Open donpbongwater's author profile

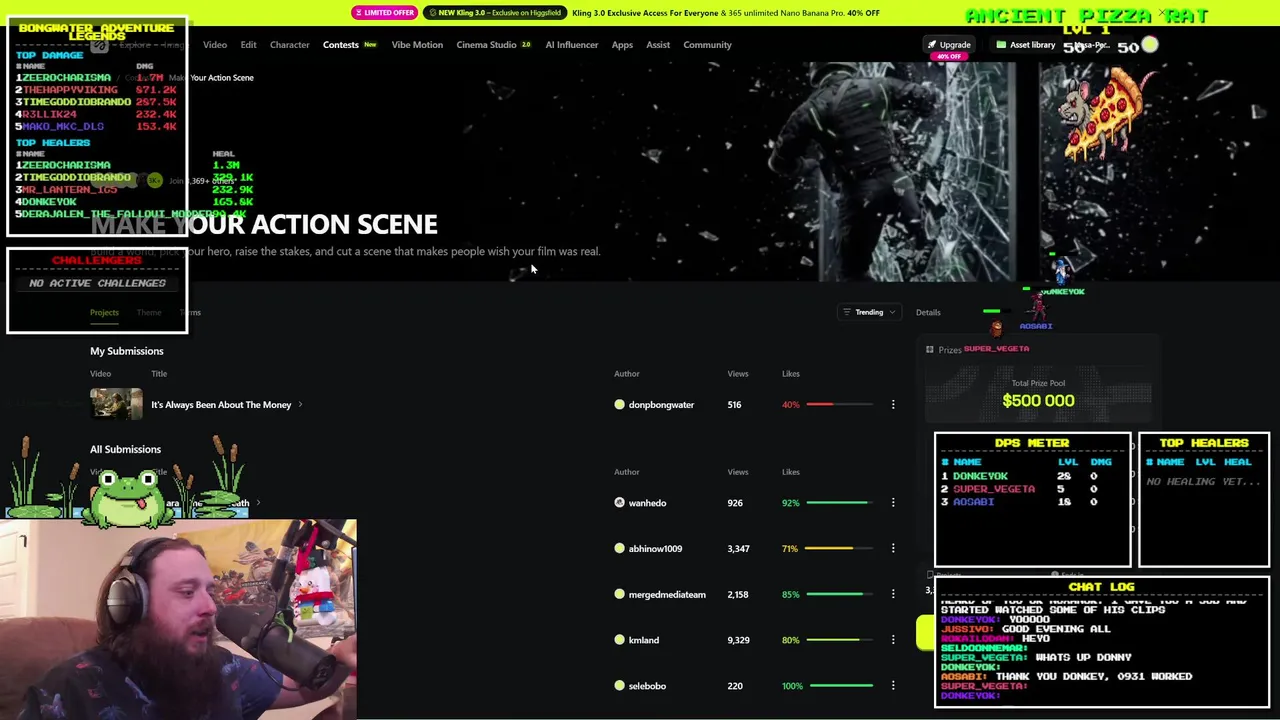[x=661, y=405]
